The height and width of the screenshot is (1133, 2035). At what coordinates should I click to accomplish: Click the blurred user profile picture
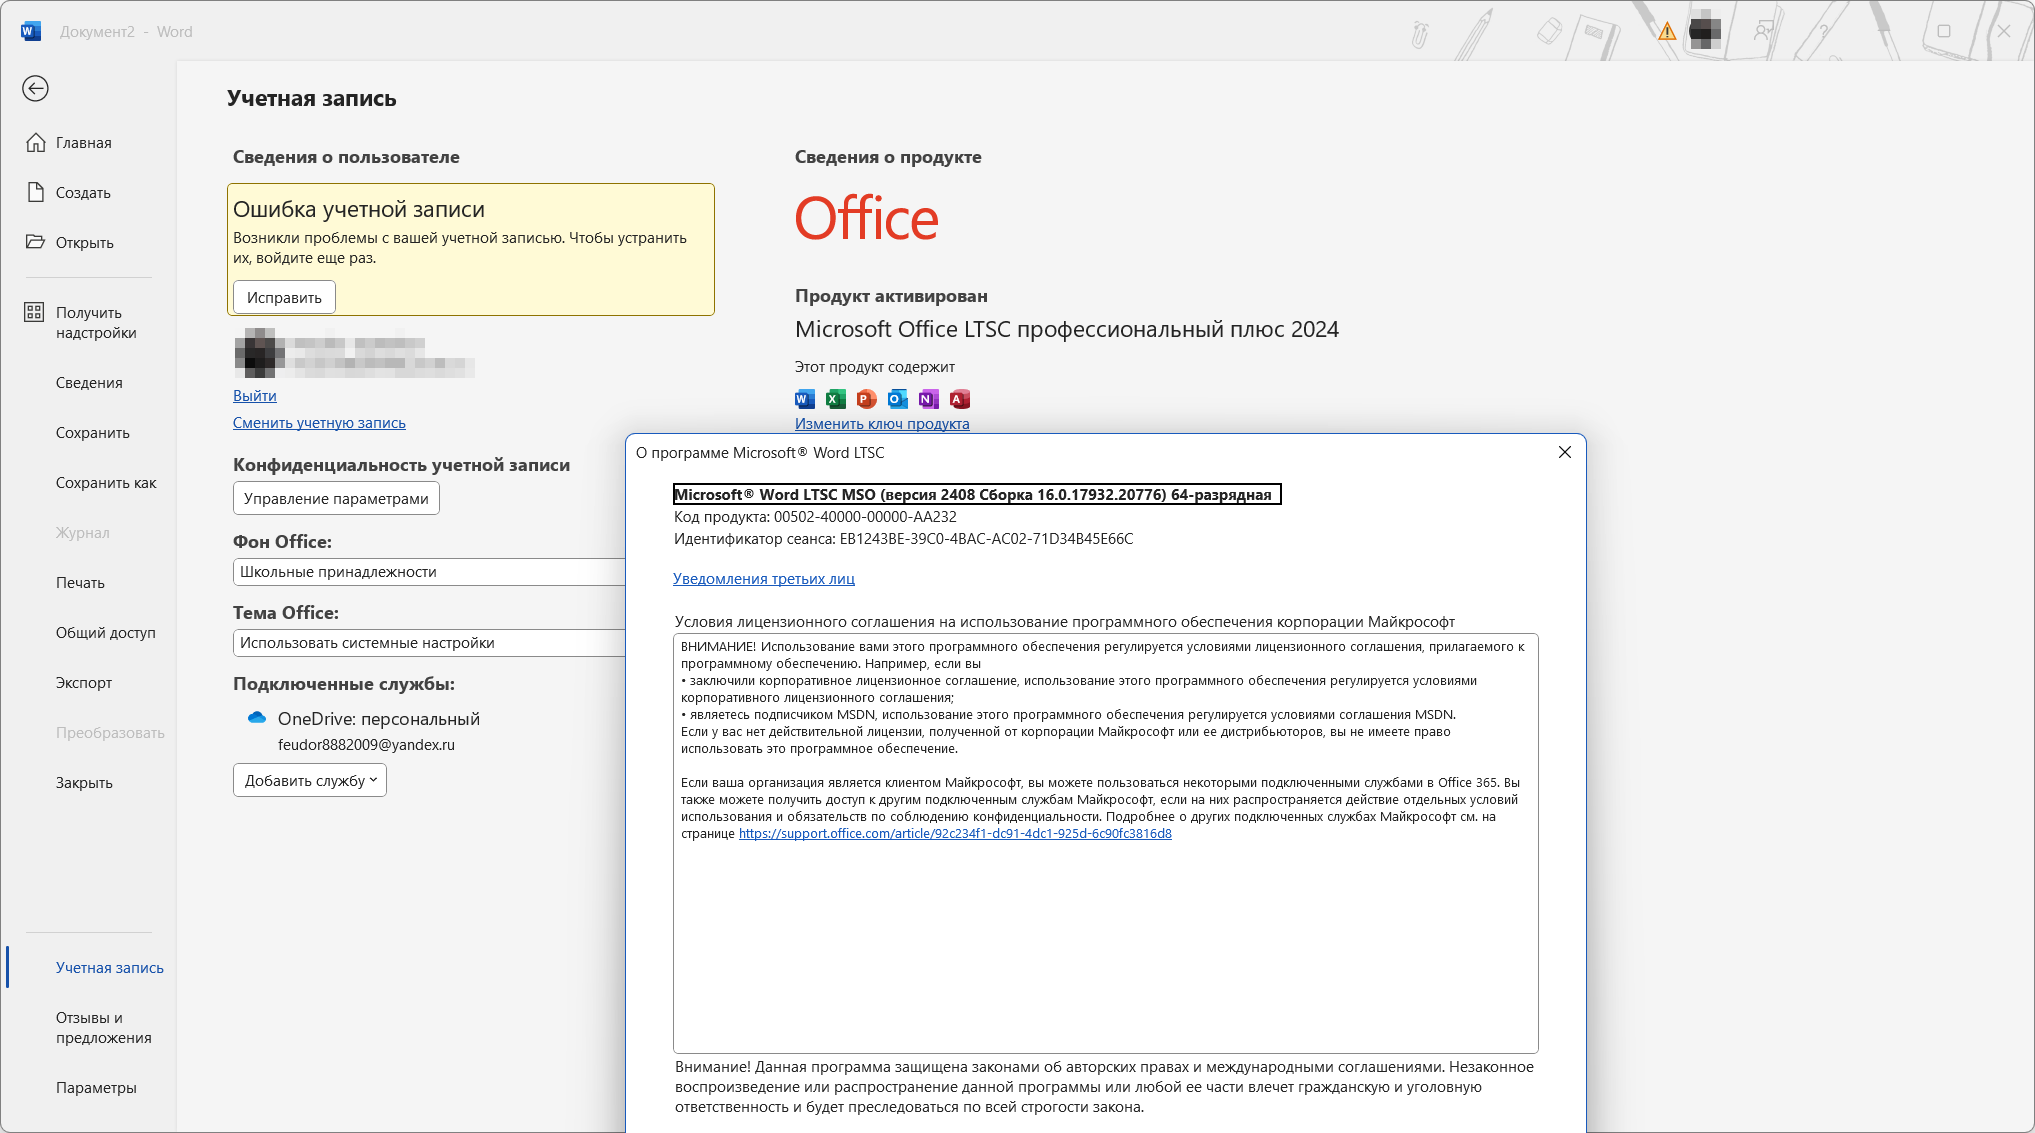259,353
